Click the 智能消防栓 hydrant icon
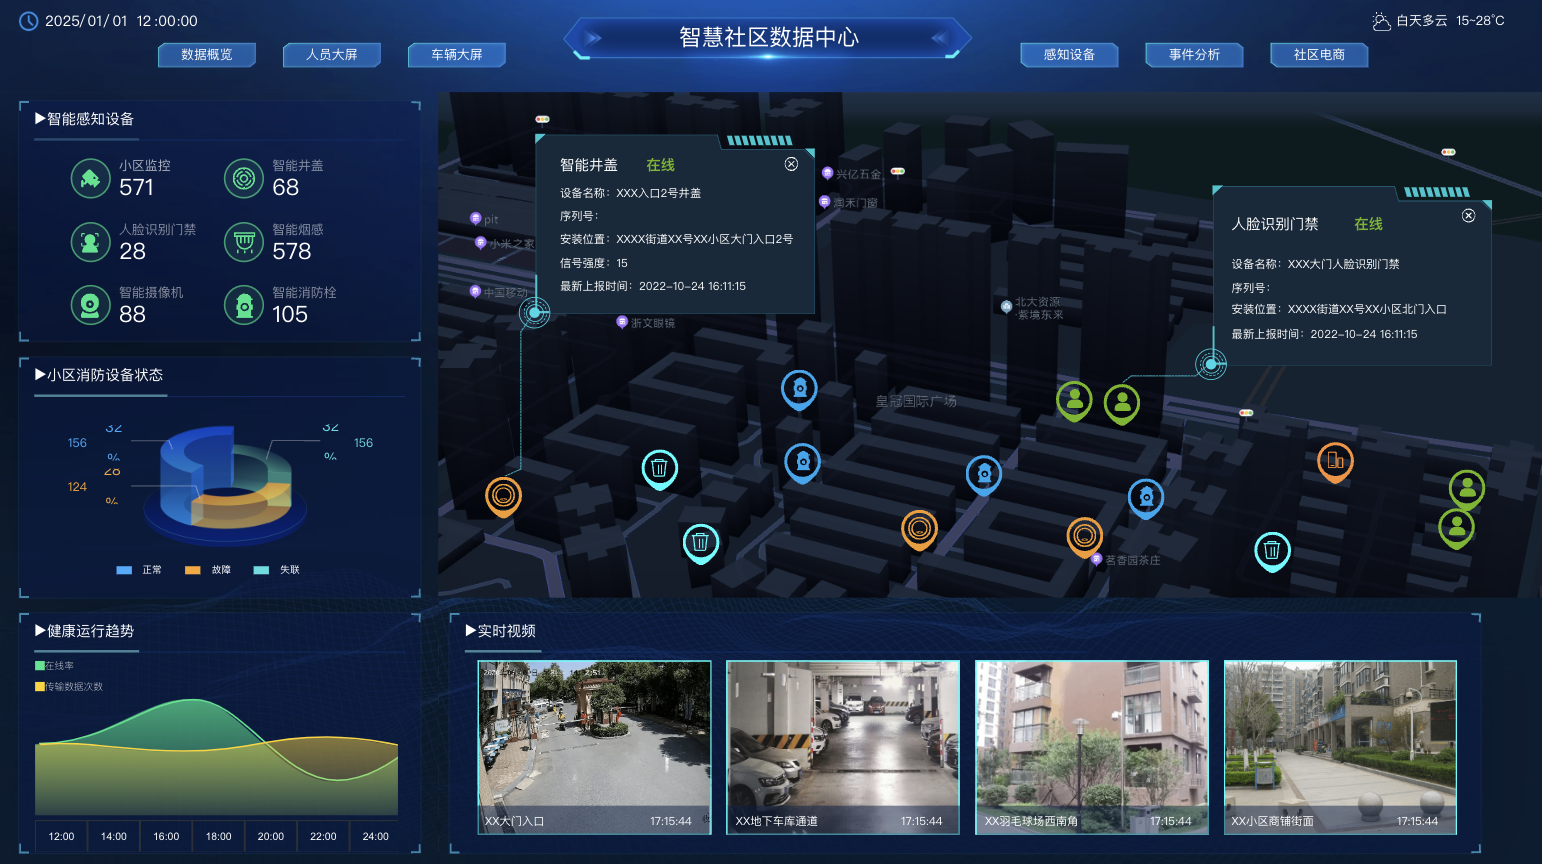This screenshot has width=1542, height=864. [243, 305]
